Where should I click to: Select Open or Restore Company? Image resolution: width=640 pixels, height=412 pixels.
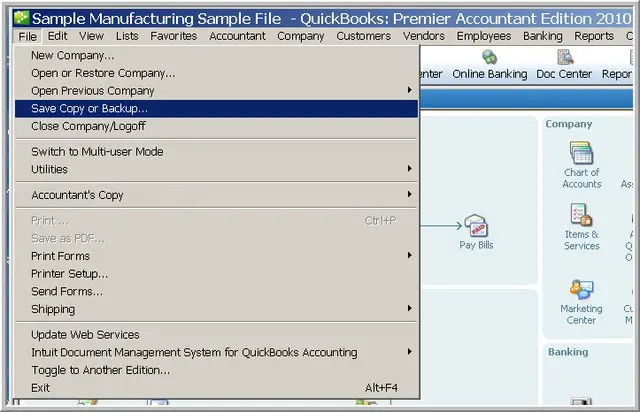[x=216, y=73]
